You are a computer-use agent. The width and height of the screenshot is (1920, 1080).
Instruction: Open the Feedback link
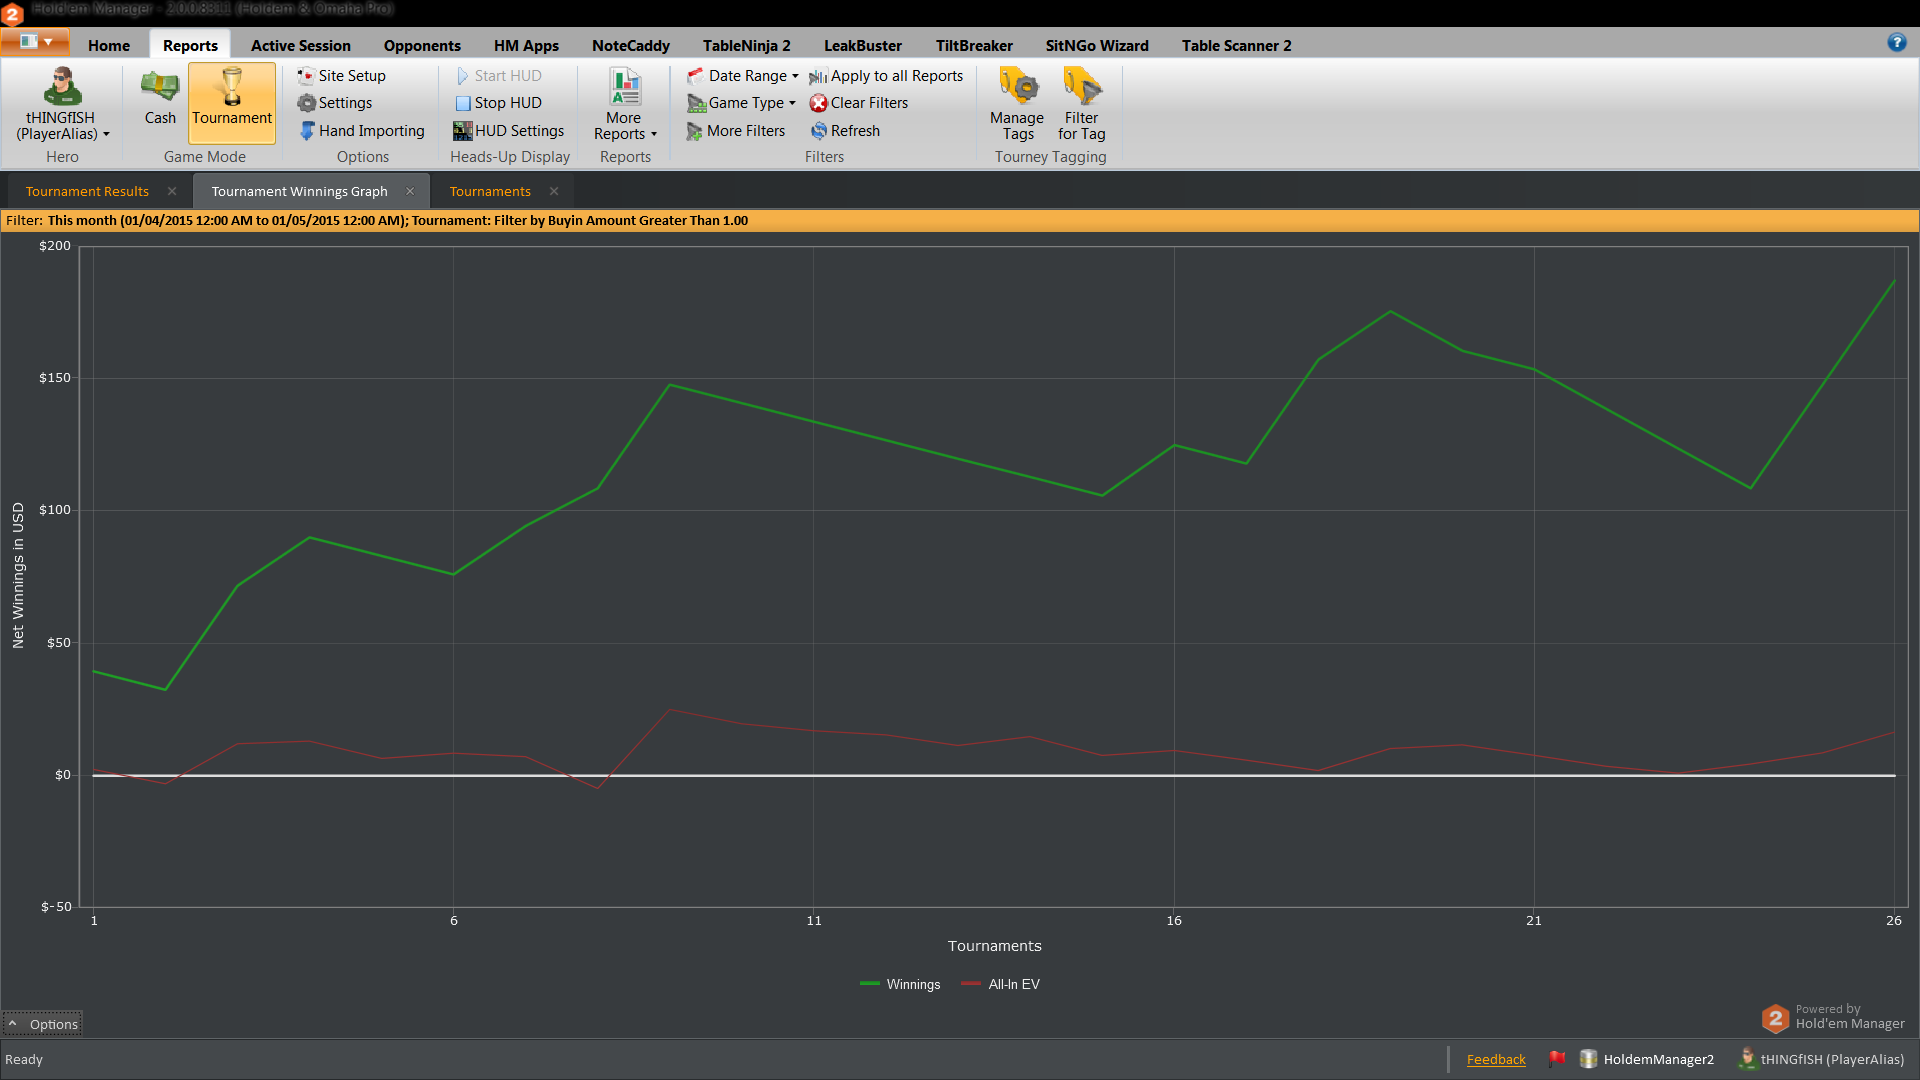[x=1496, y=1059]
